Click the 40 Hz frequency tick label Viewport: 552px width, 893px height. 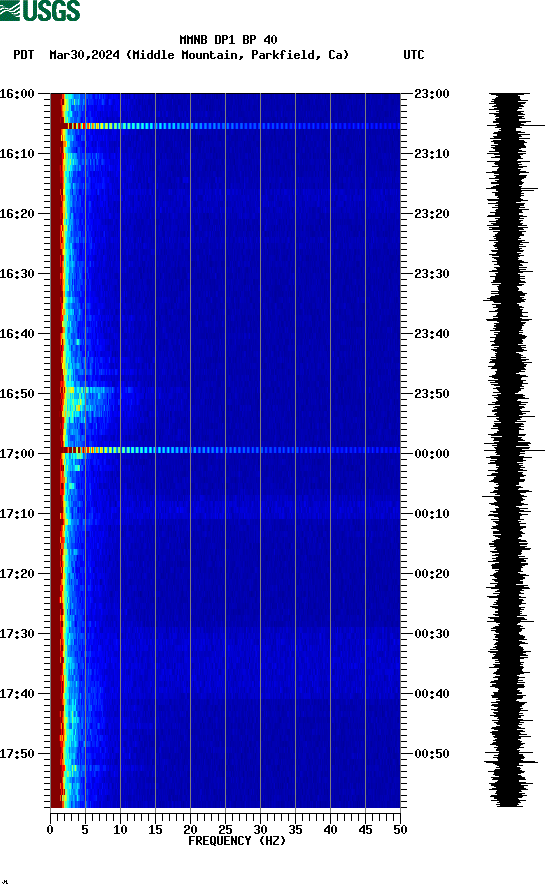[x=330, y=830]
